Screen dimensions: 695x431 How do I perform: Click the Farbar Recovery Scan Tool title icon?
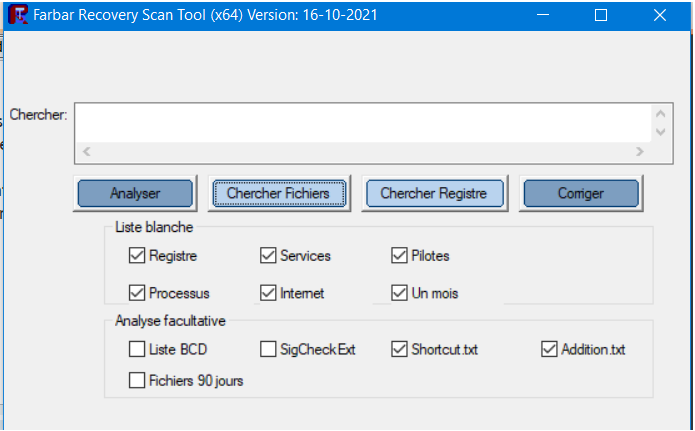pos(18,15)
